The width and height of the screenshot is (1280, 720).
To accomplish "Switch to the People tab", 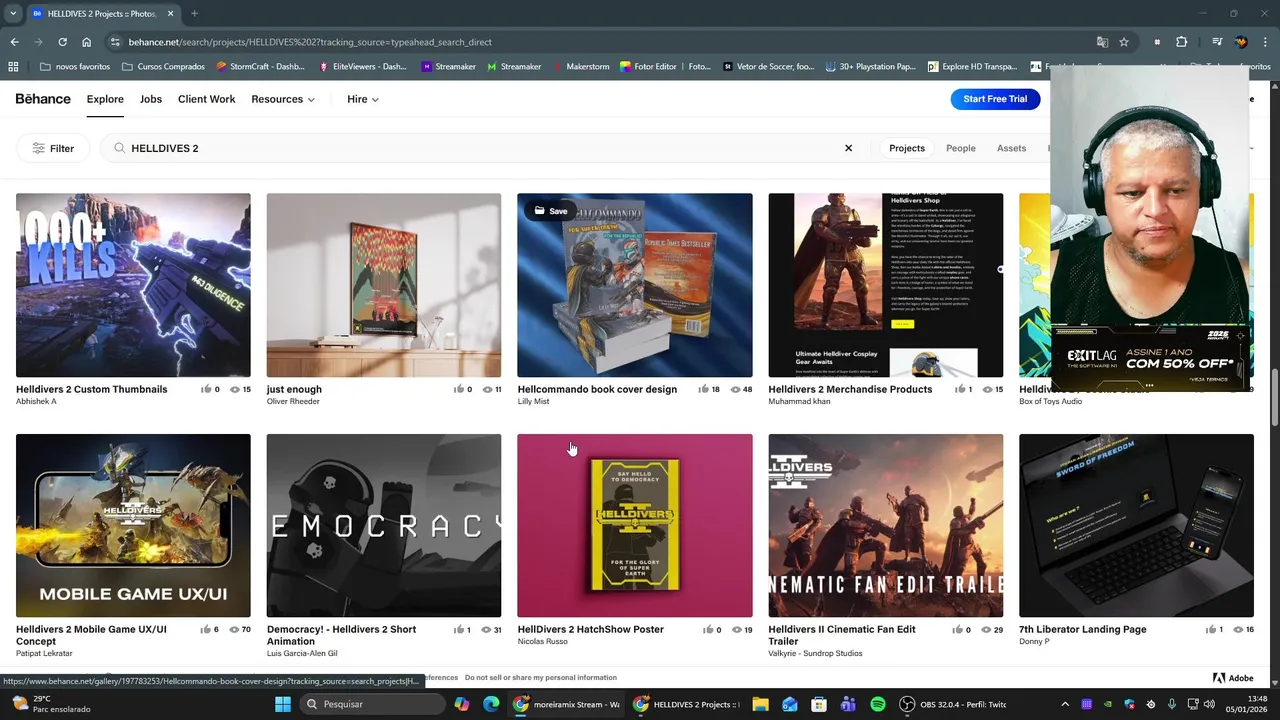I will pos(960,148).
